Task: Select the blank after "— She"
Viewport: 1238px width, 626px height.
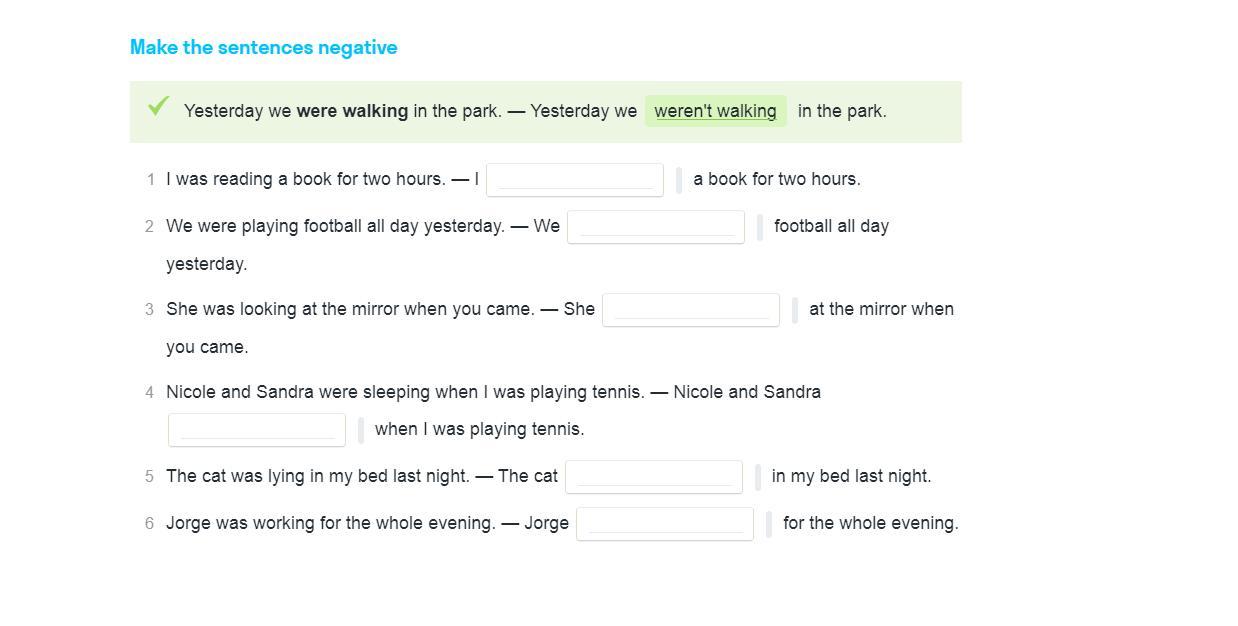Action: coord(690,310)
